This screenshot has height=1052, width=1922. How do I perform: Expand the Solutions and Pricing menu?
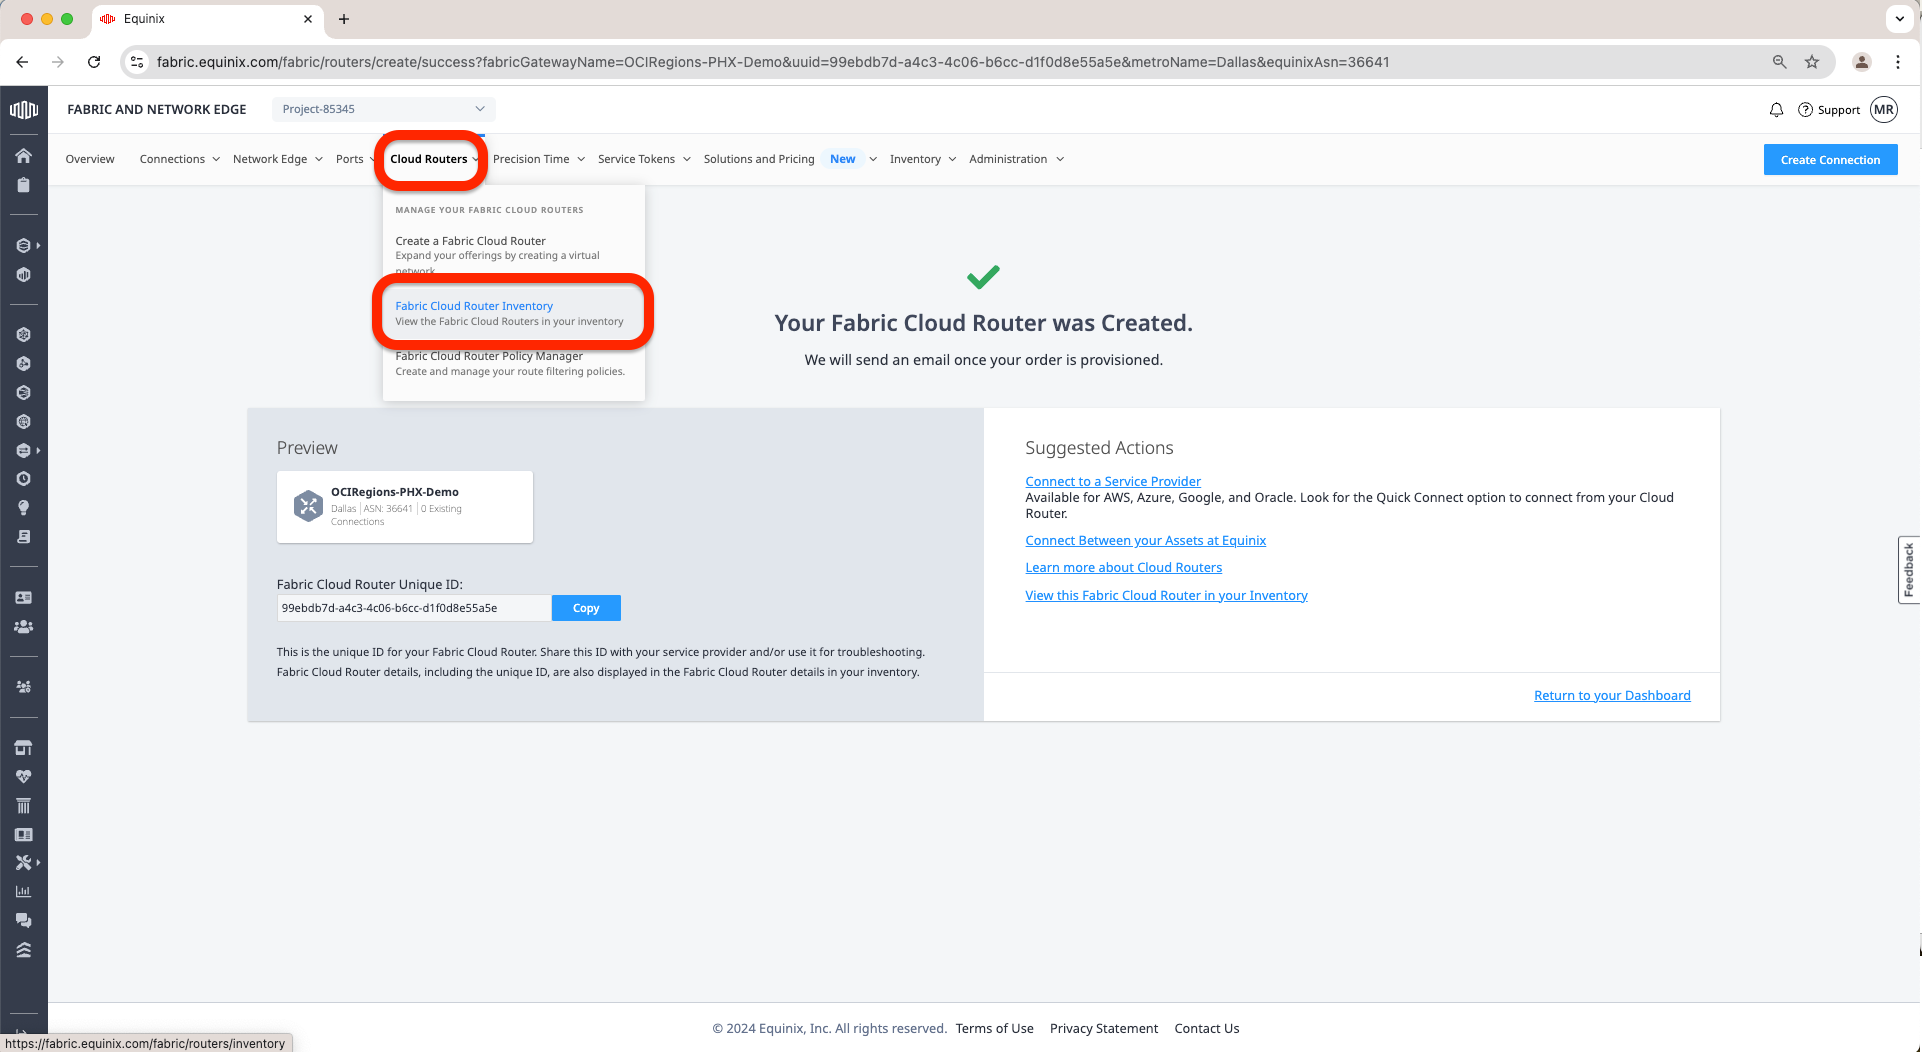point(791,159)
